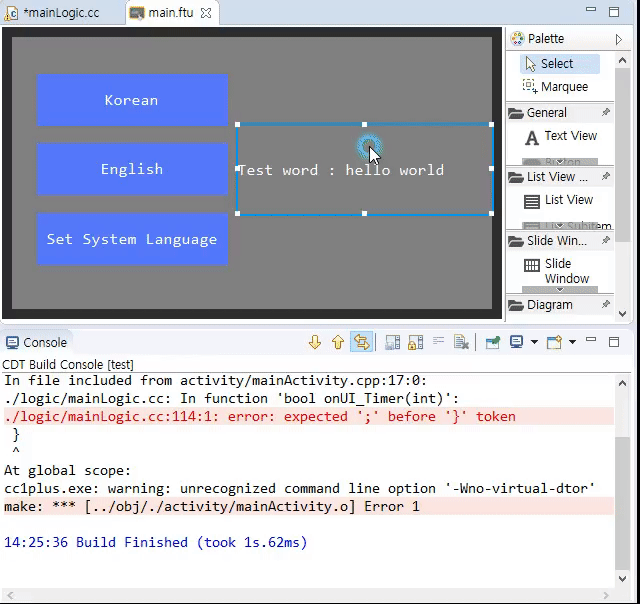Screen dimensions: 640x604
Task: Select the Korean button in designer
Action: 132,100
